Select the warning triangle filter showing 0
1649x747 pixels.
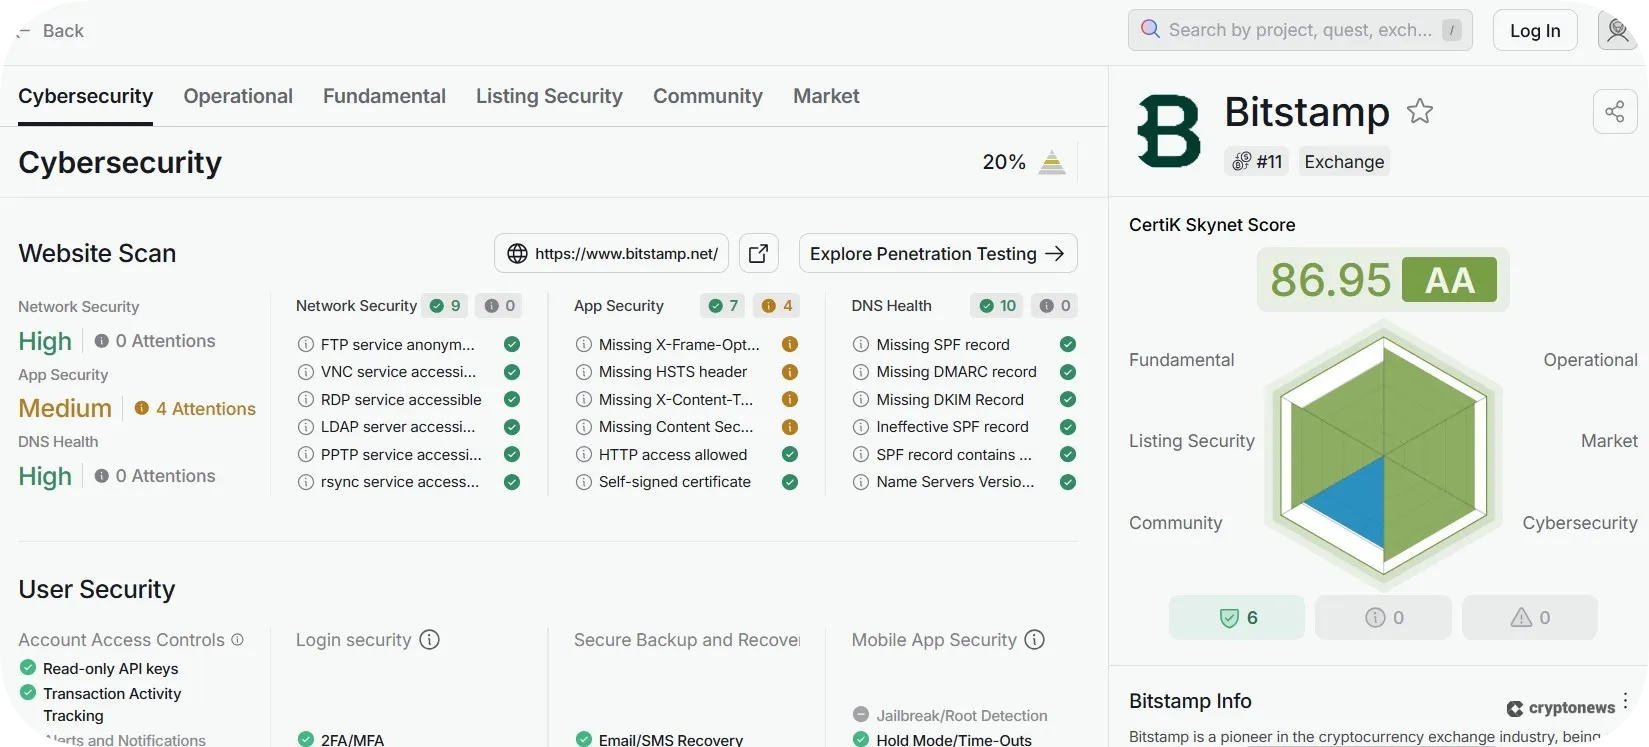1529,618
